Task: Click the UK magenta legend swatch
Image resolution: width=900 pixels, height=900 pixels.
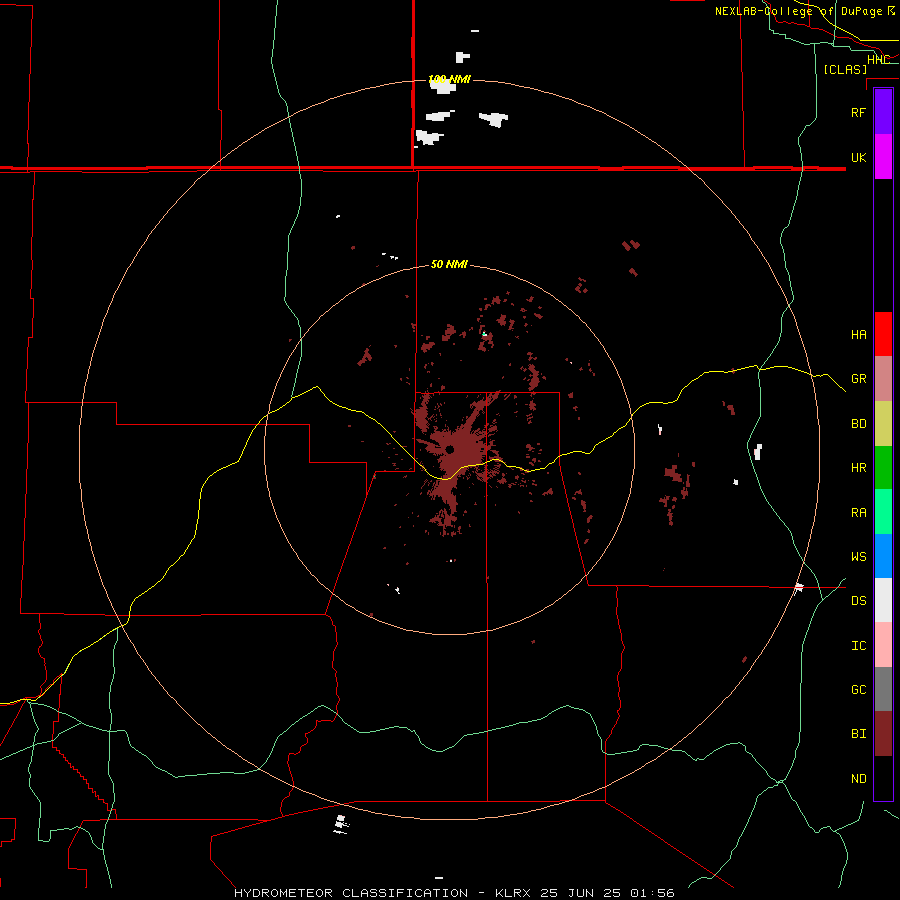Action: tap(883, 157)
